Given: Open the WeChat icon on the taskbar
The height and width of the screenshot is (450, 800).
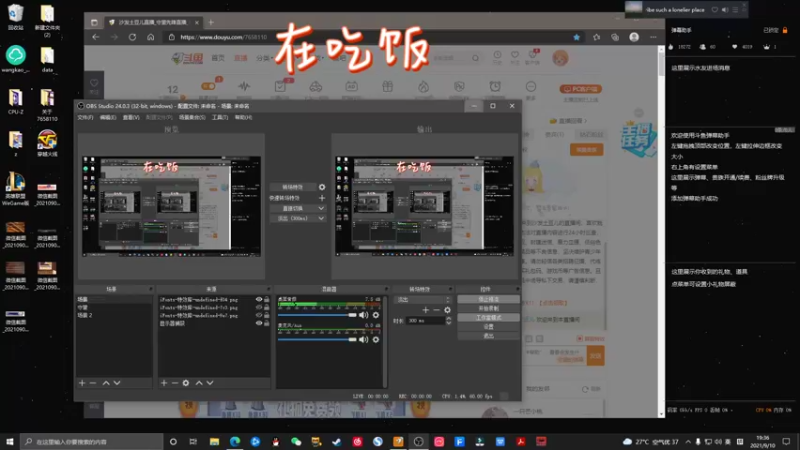Looking at the screenshot, I should [x=296, y=441].
